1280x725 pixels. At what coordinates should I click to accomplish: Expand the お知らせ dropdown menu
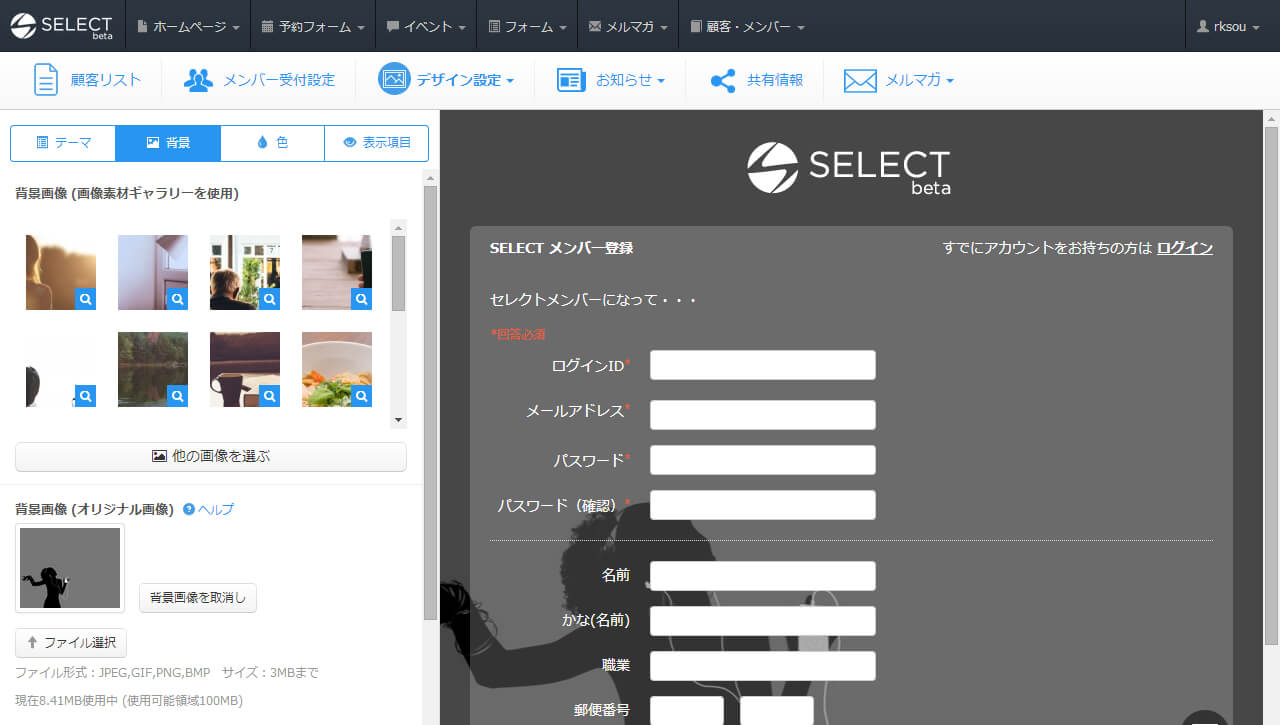[611, 80]
